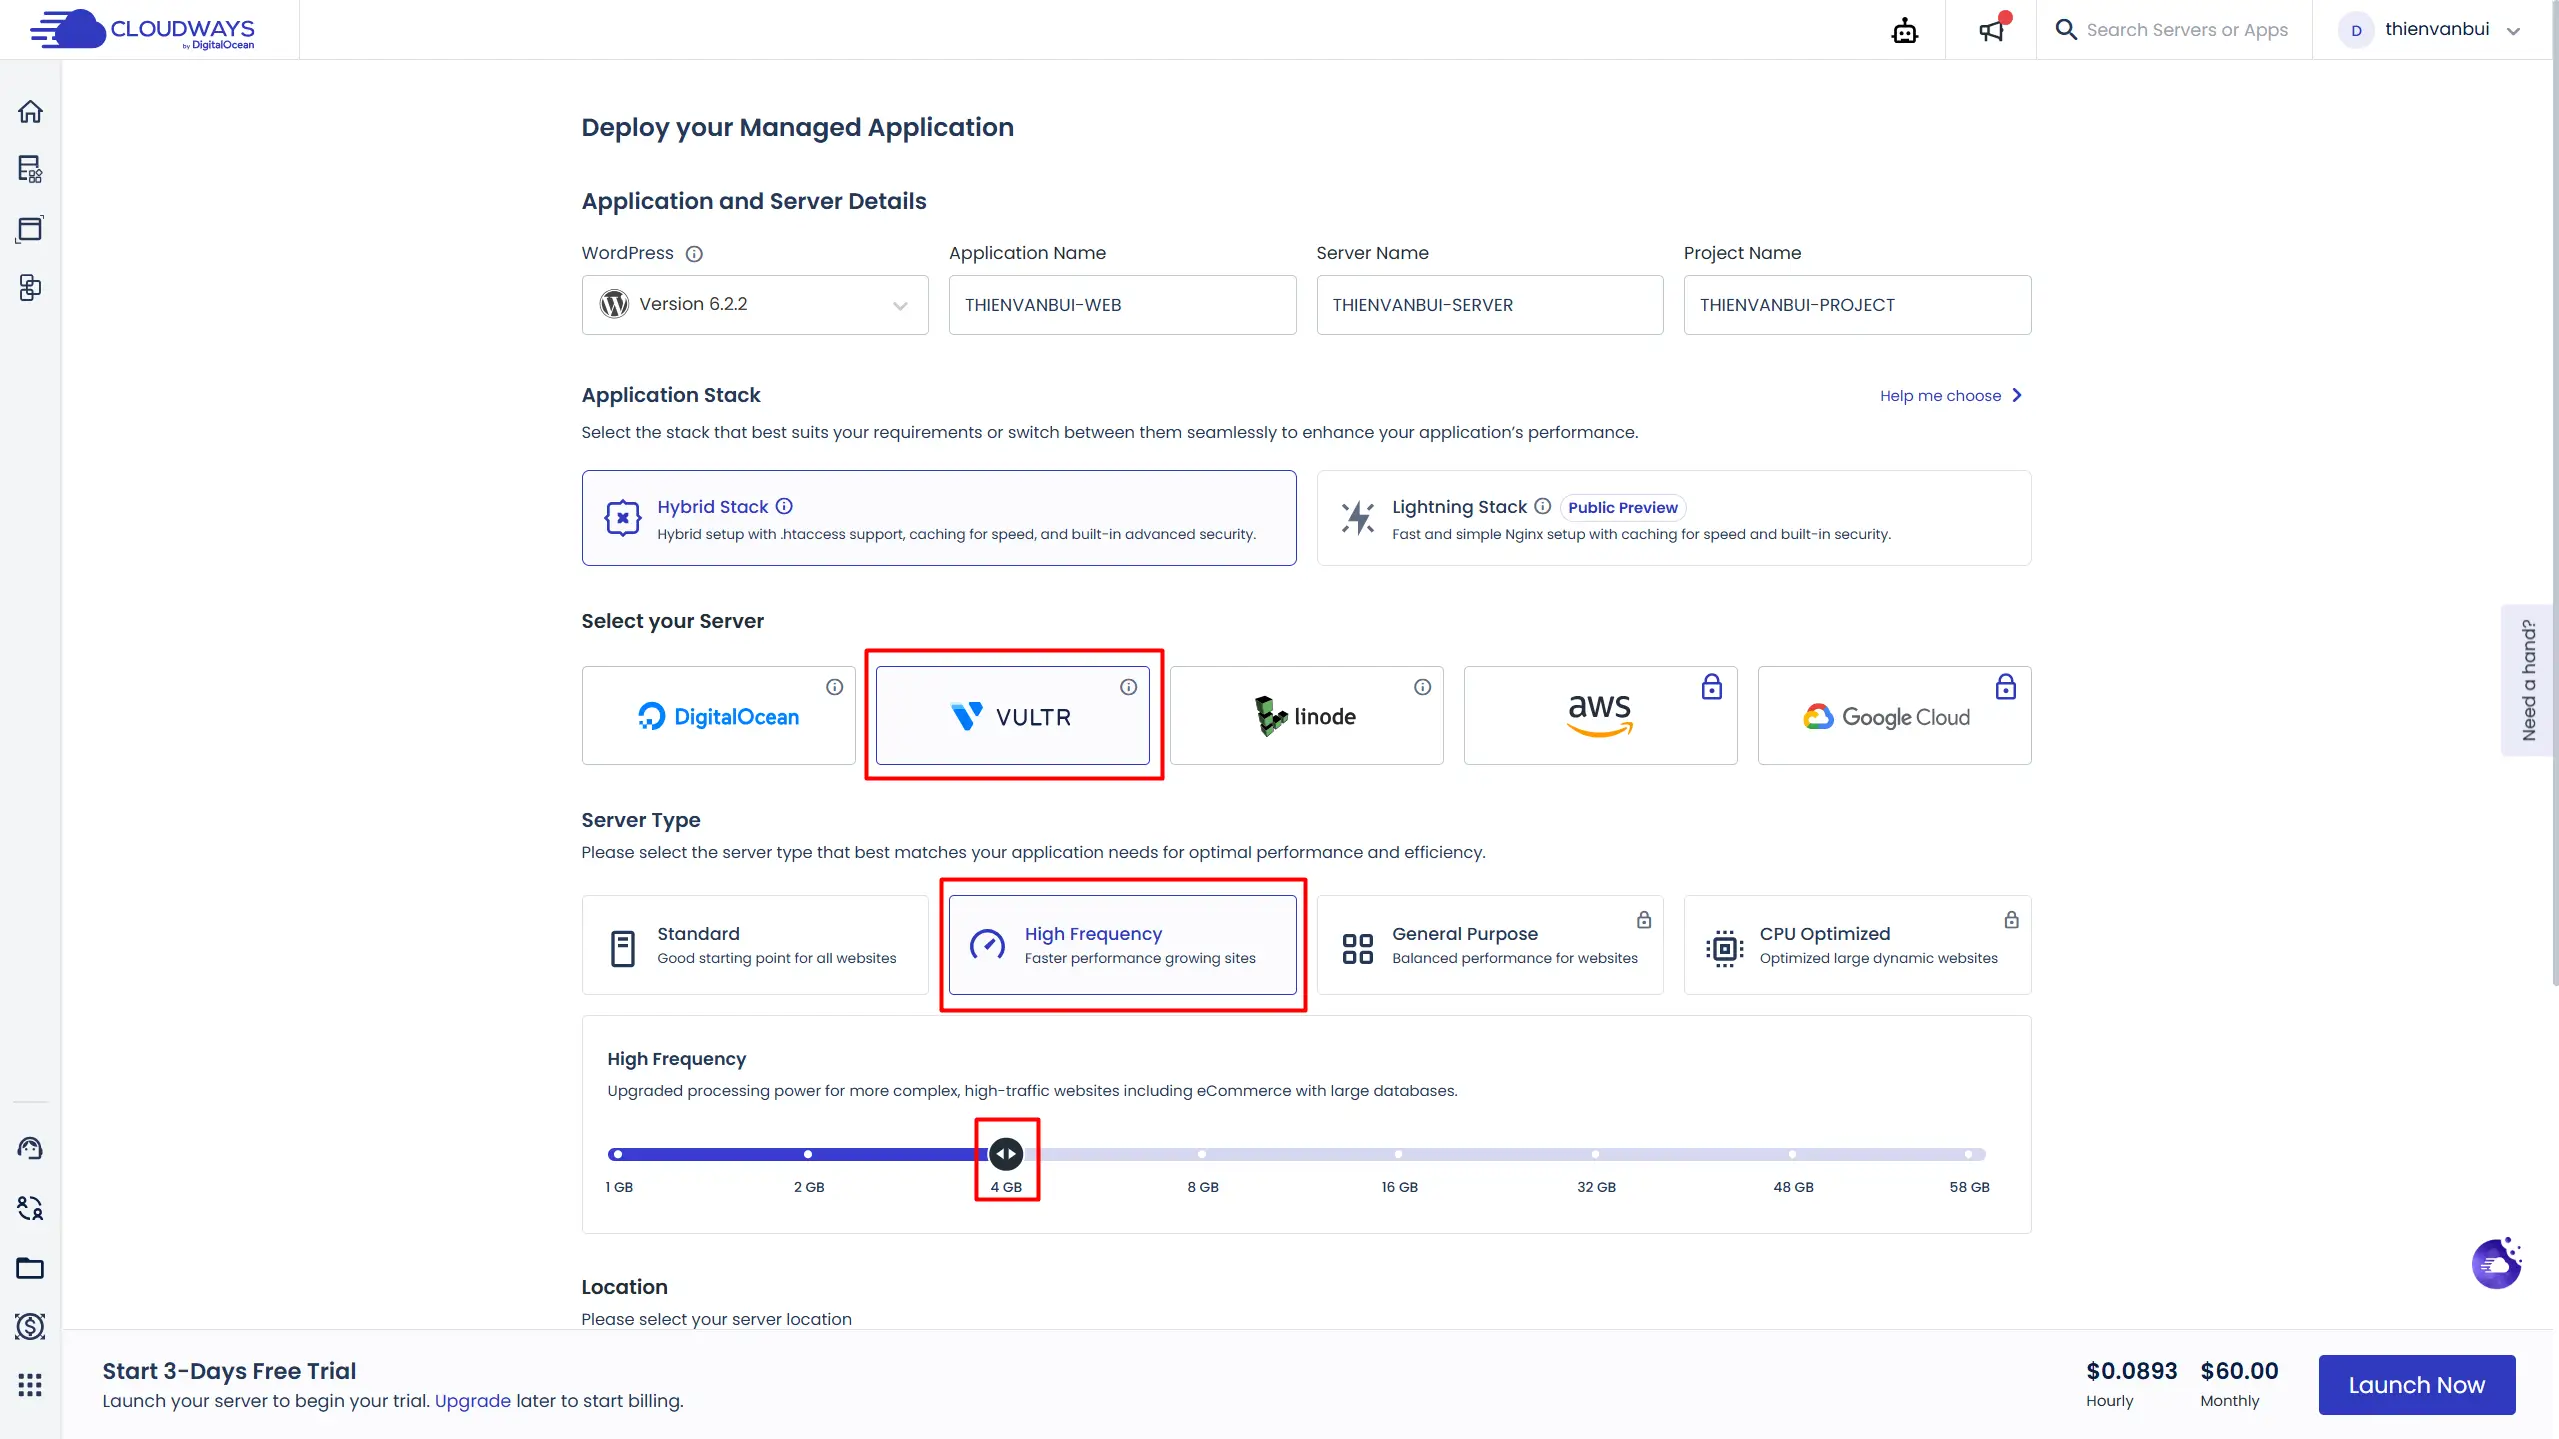Click the Search Servers or Apps field

[2187, 30]
